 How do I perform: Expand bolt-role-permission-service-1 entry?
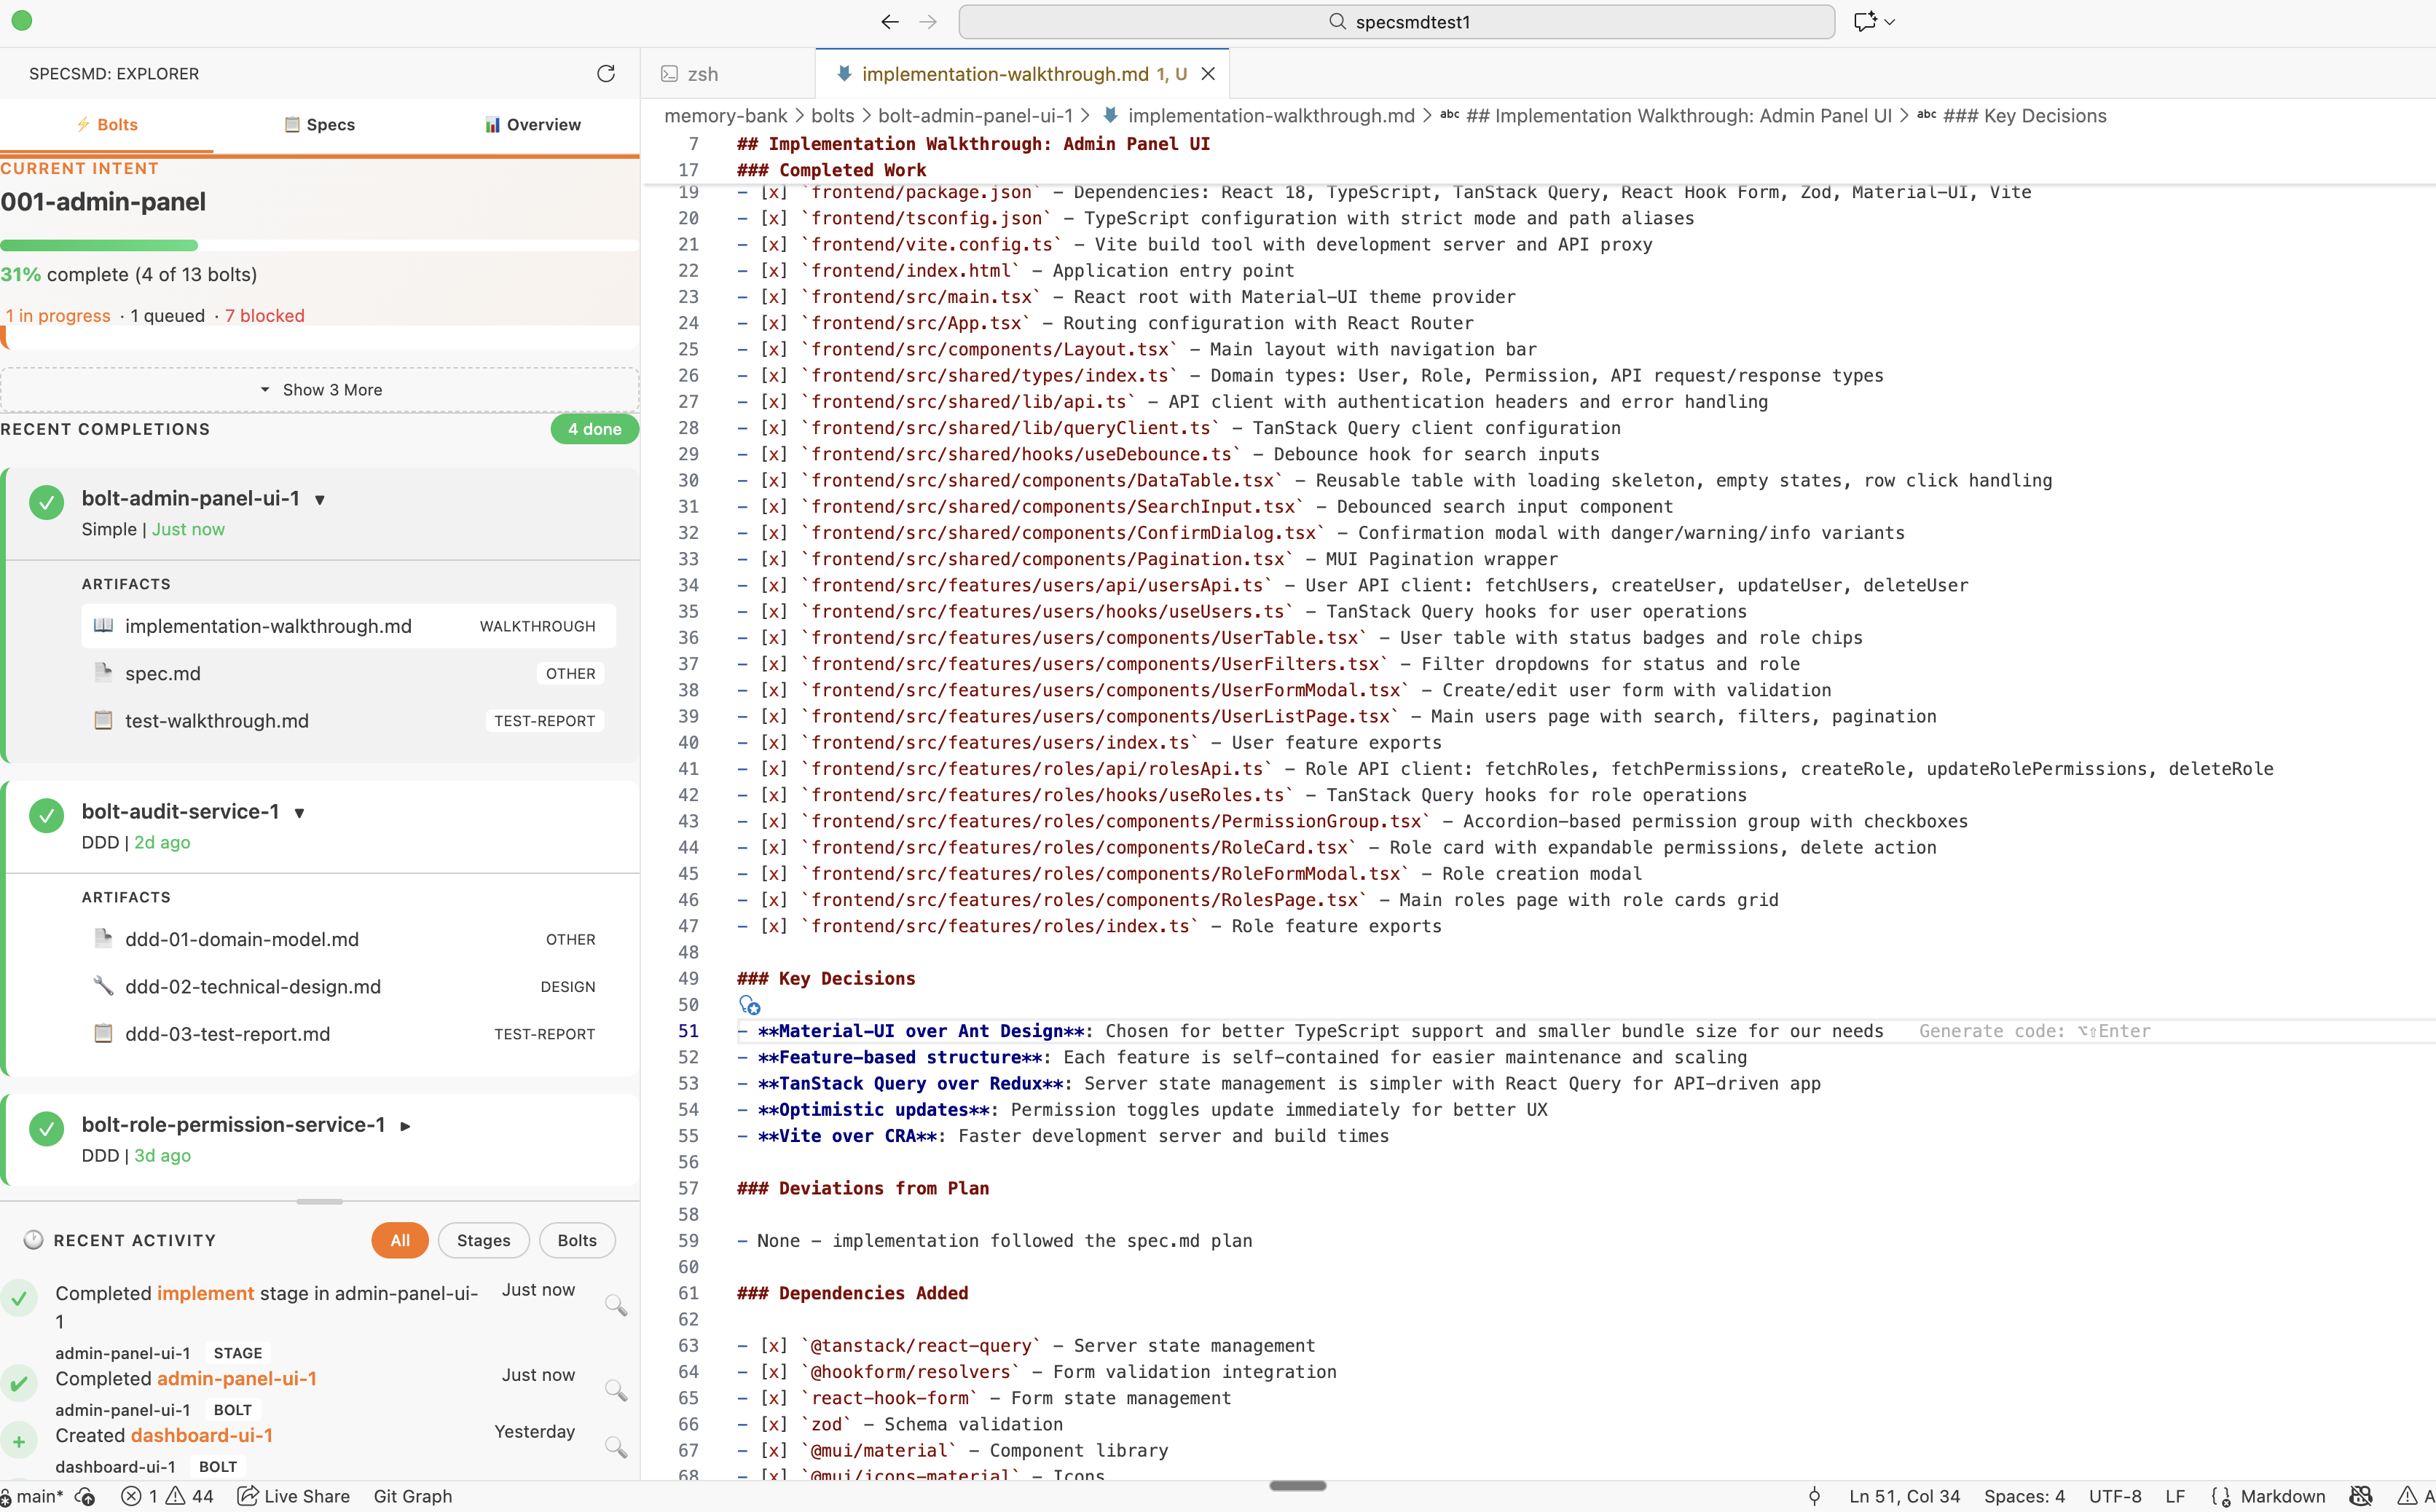click(x=405, y=1126)
